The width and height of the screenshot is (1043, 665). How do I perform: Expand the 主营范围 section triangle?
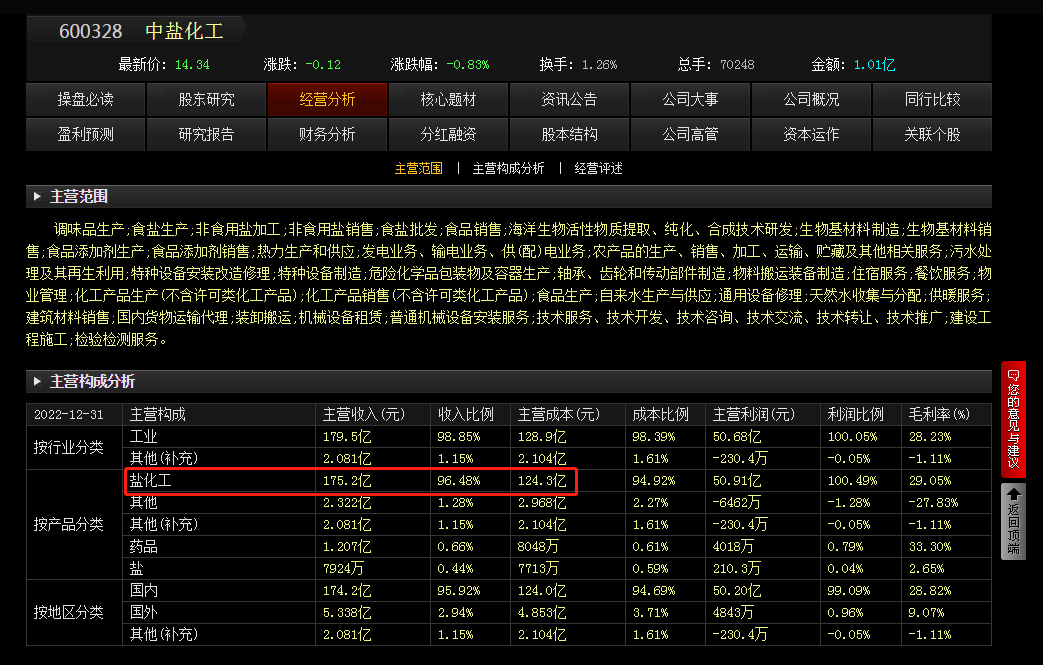coord(35,196)
